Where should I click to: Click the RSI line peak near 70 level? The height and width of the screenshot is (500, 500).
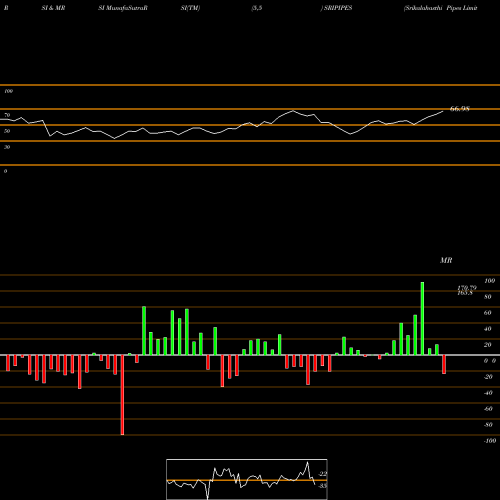point(293,111)
